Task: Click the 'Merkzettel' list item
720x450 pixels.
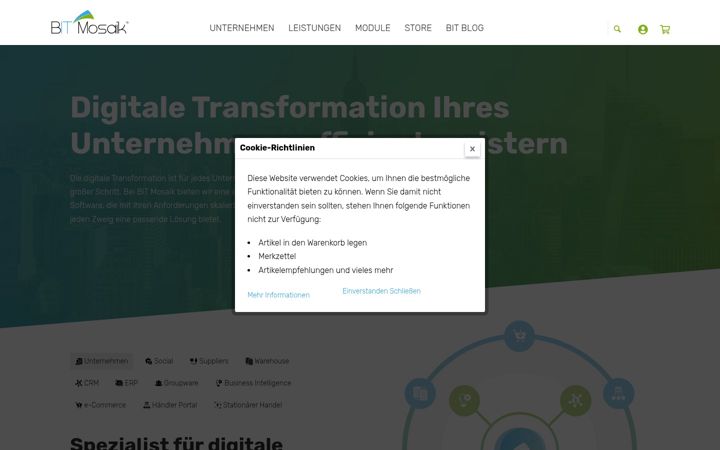Action: point(277,256)
